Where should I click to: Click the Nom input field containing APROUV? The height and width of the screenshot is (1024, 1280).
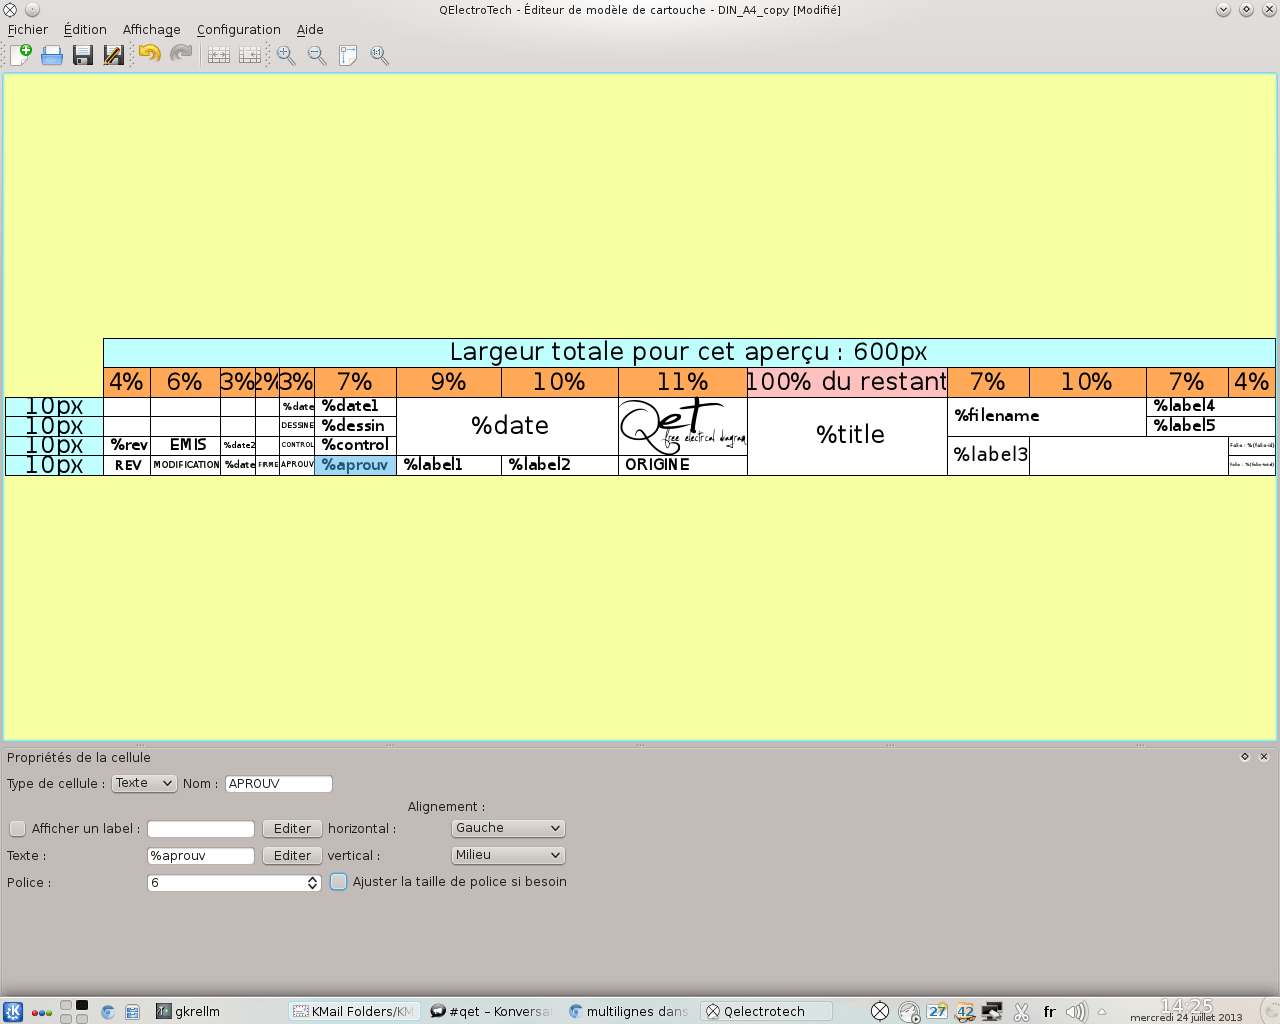pos(279,783)
